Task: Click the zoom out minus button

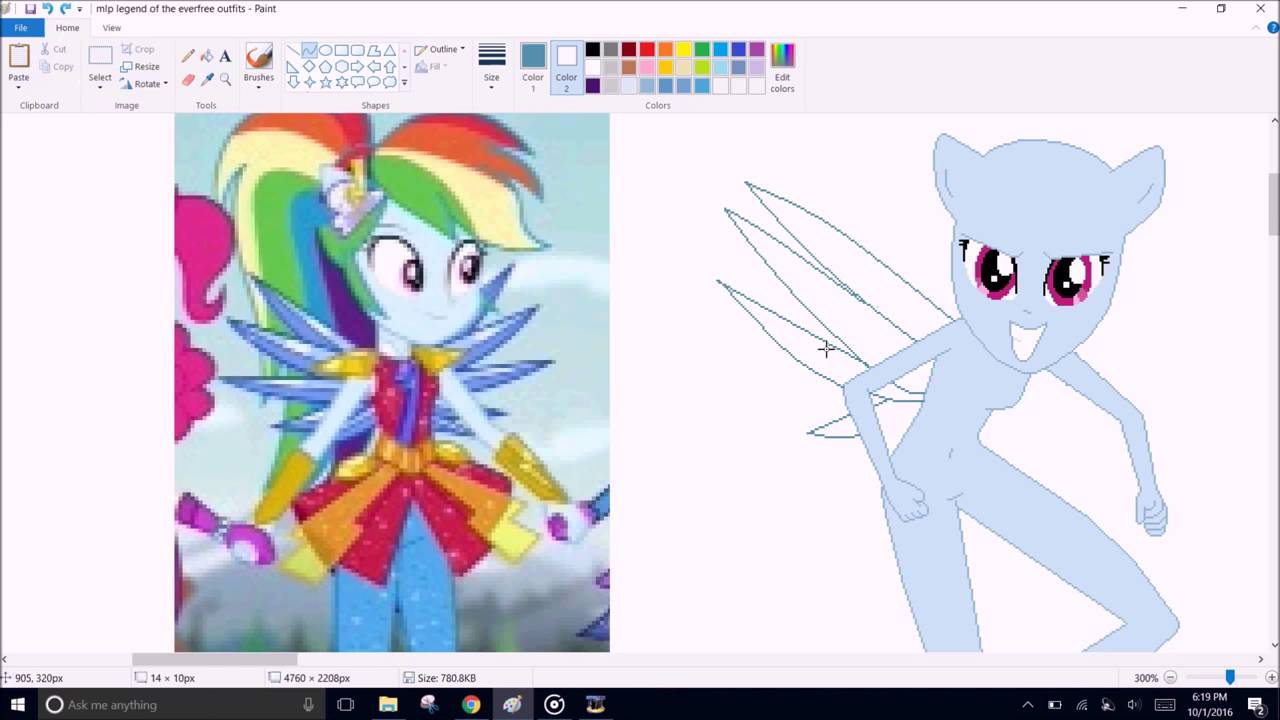Action: [1171, 678]
